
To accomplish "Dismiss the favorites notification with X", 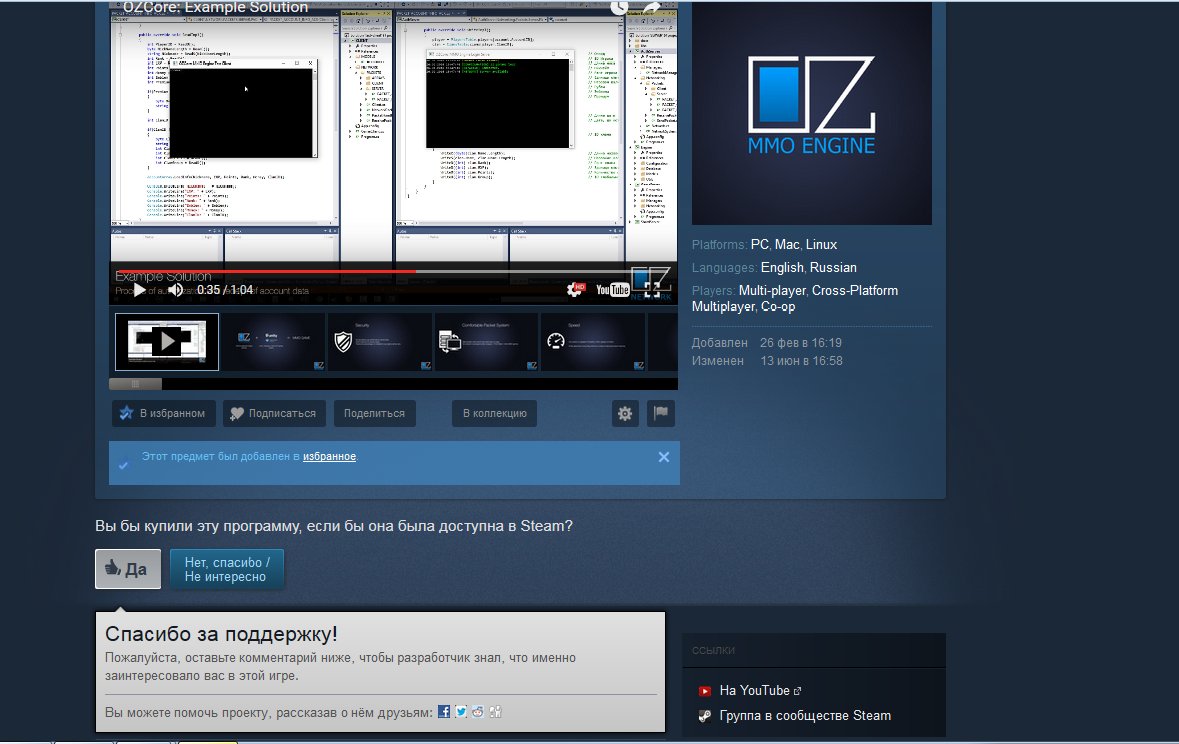I will point(664,457).
